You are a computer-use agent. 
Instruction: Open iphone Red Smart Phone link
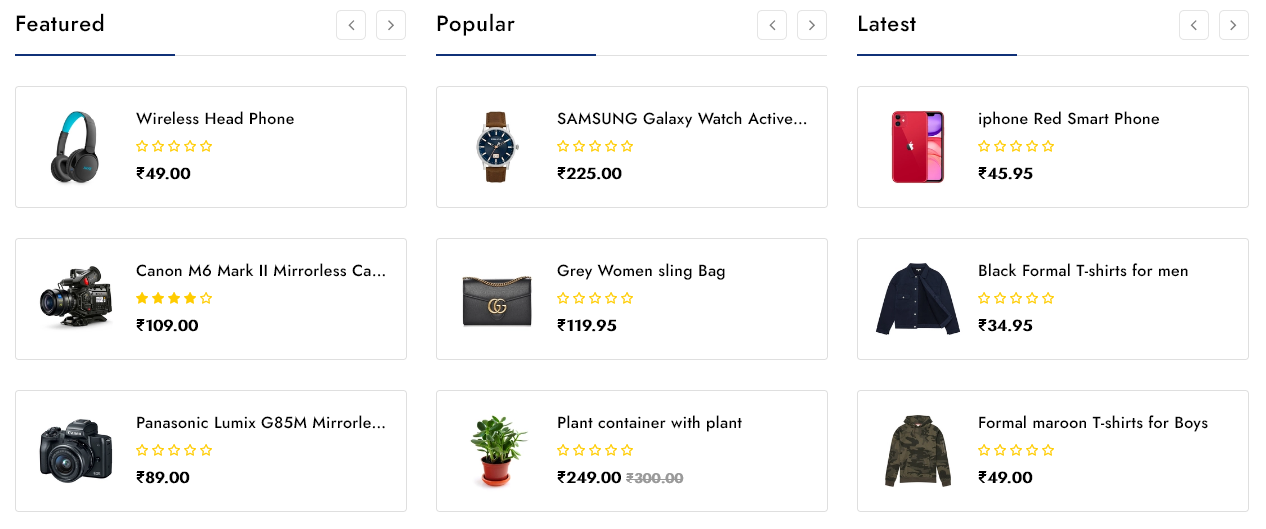(x=1068, y=119)
